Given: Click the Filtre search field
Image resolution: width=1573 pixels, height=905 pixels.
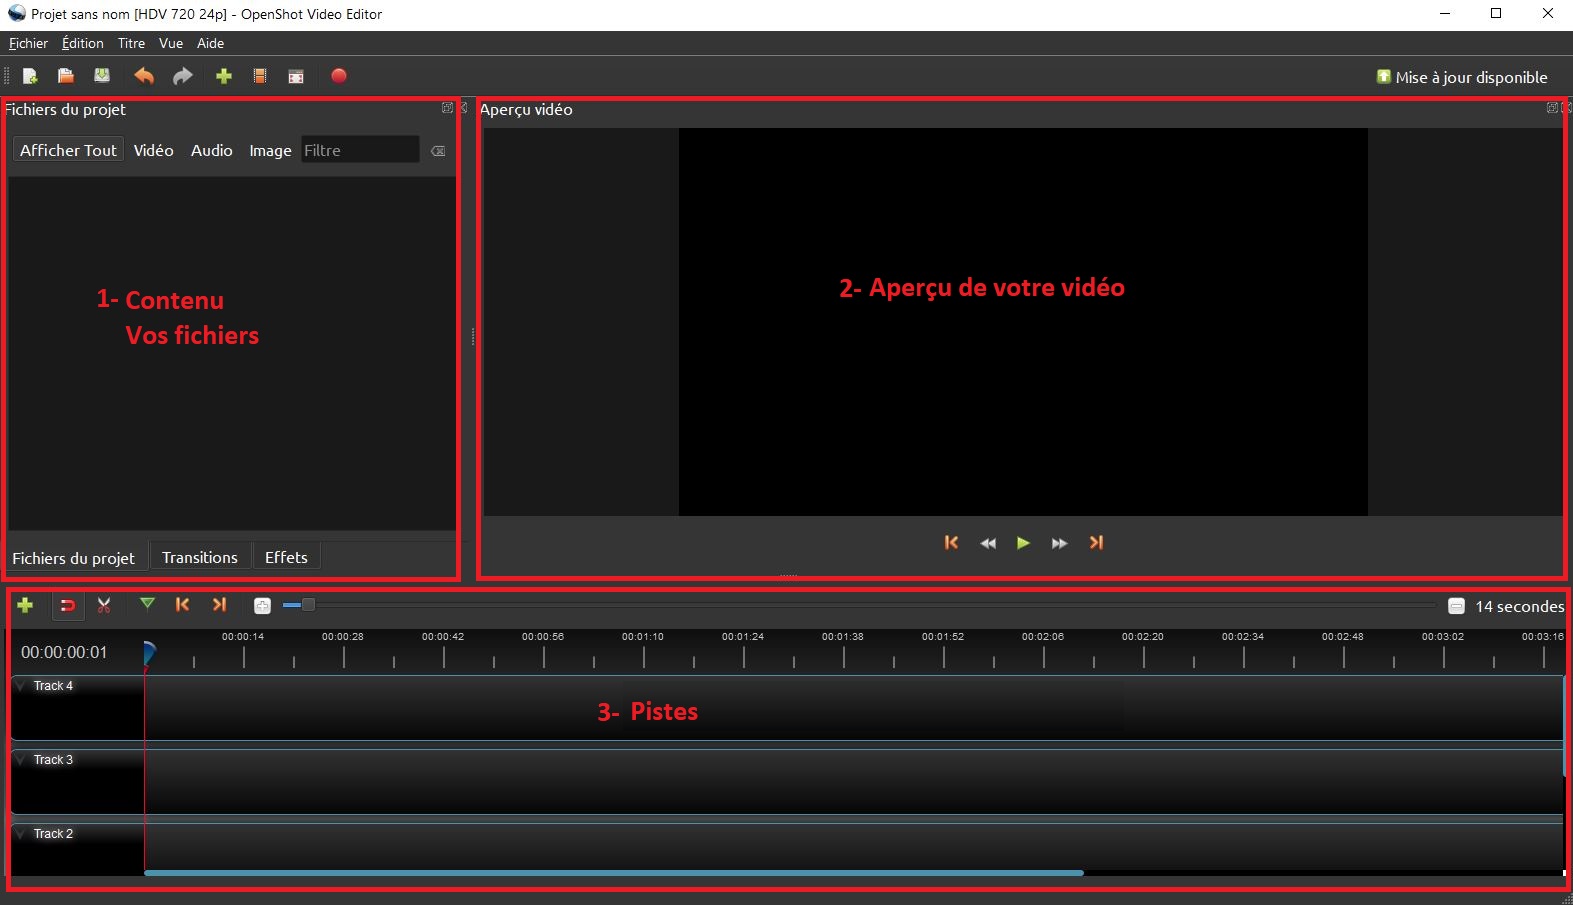Looking at the screenshot, I should point(360,150).
